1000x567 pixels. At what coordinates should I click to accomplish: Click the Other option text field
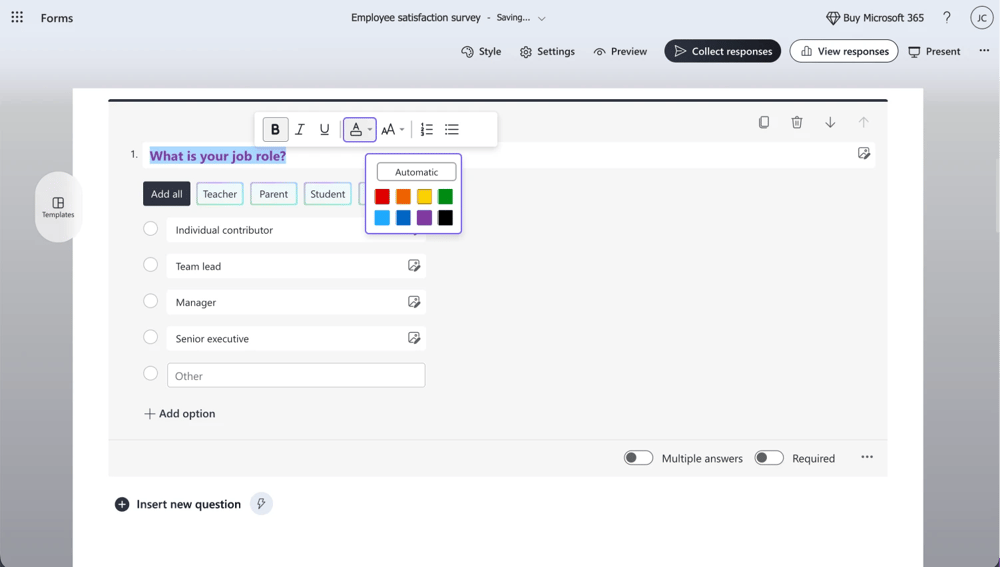[x=296, y=376]
